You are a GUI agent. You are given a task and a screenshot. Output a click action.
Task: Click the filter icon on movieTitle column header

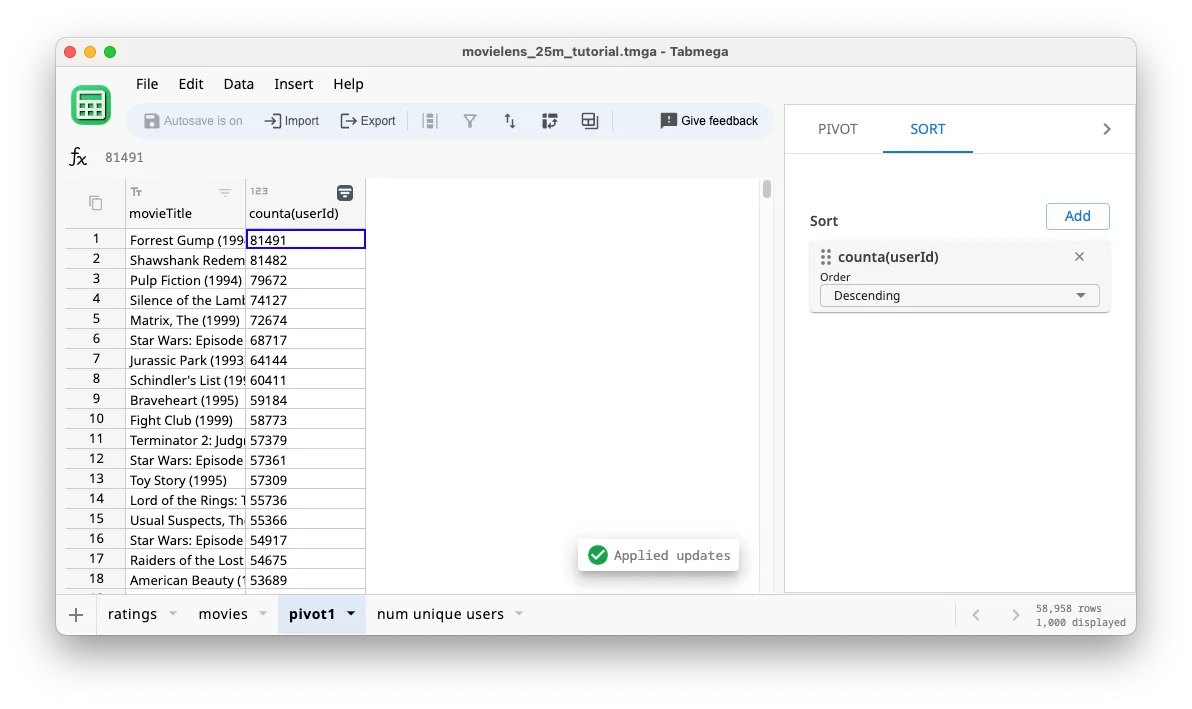point(225,192)
